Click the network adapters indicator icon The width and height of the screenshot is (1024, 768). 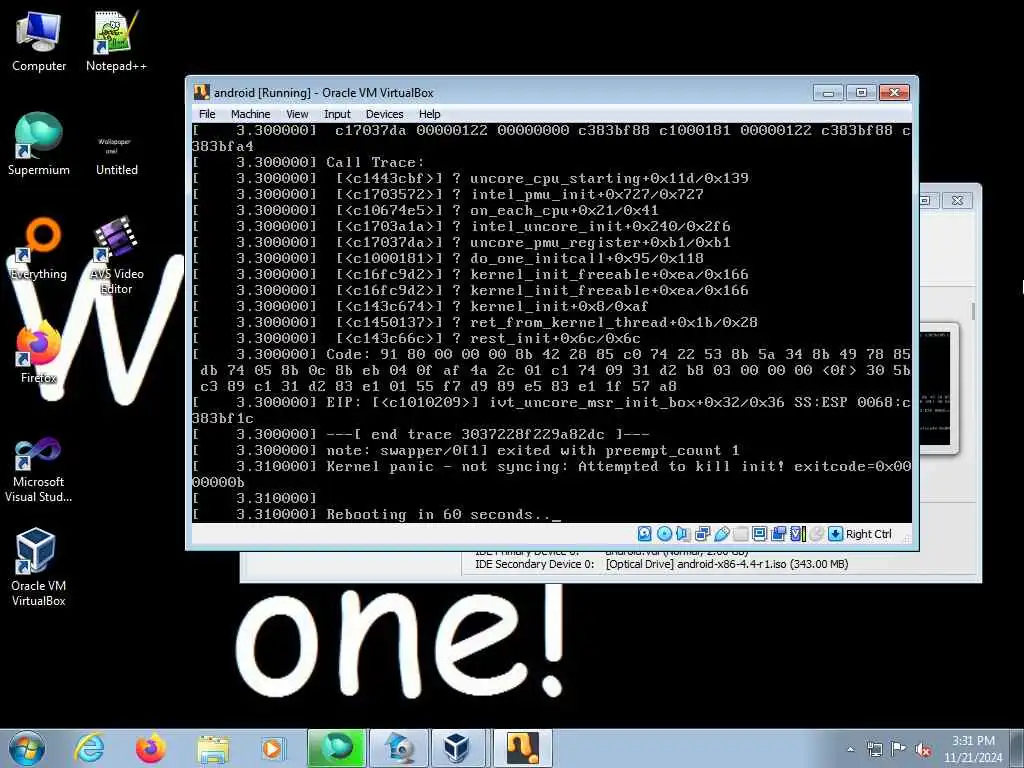702,534
